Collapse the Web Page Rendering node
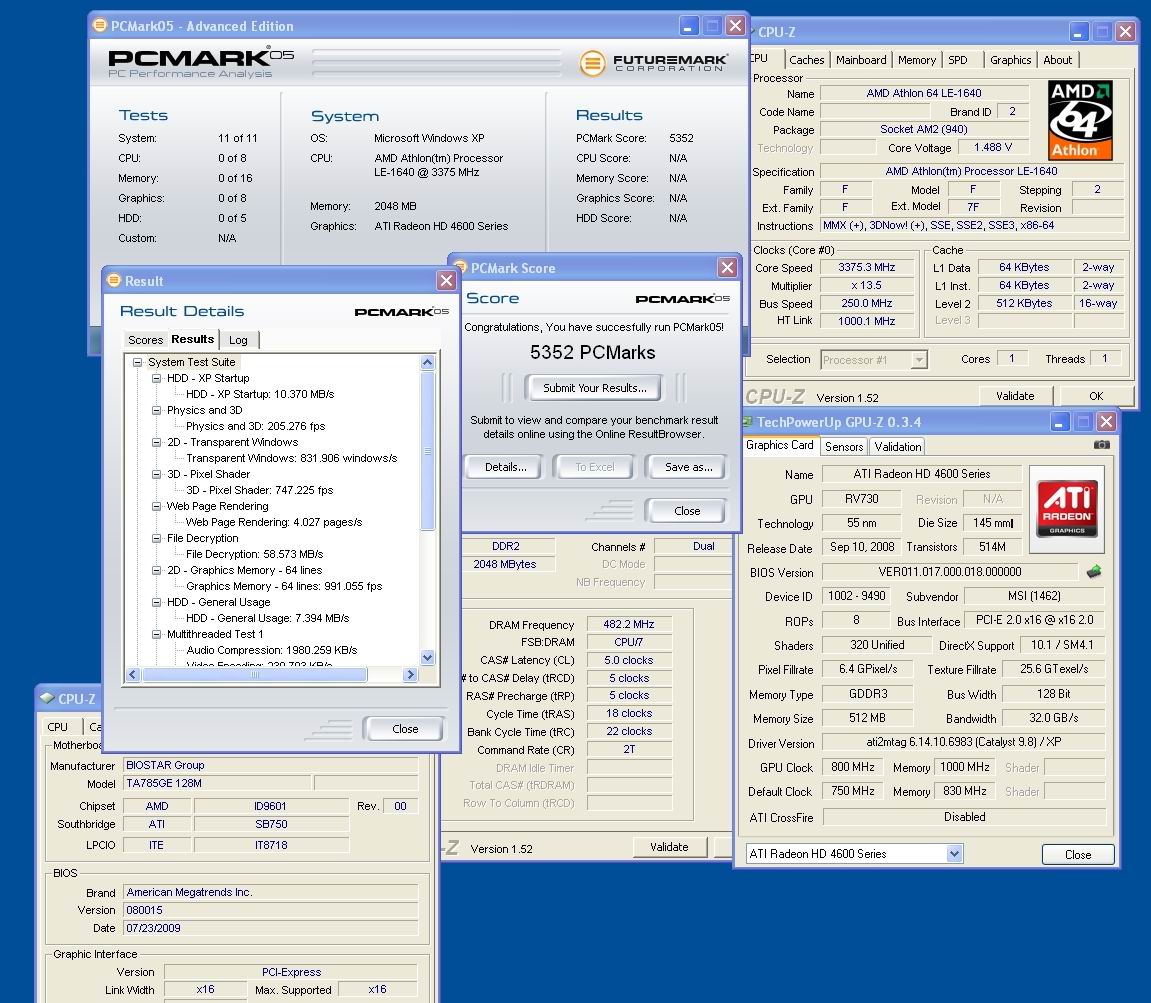The height and width of the screenshot is (1003, 1151). pyautogui.click(x=156, y=506)
